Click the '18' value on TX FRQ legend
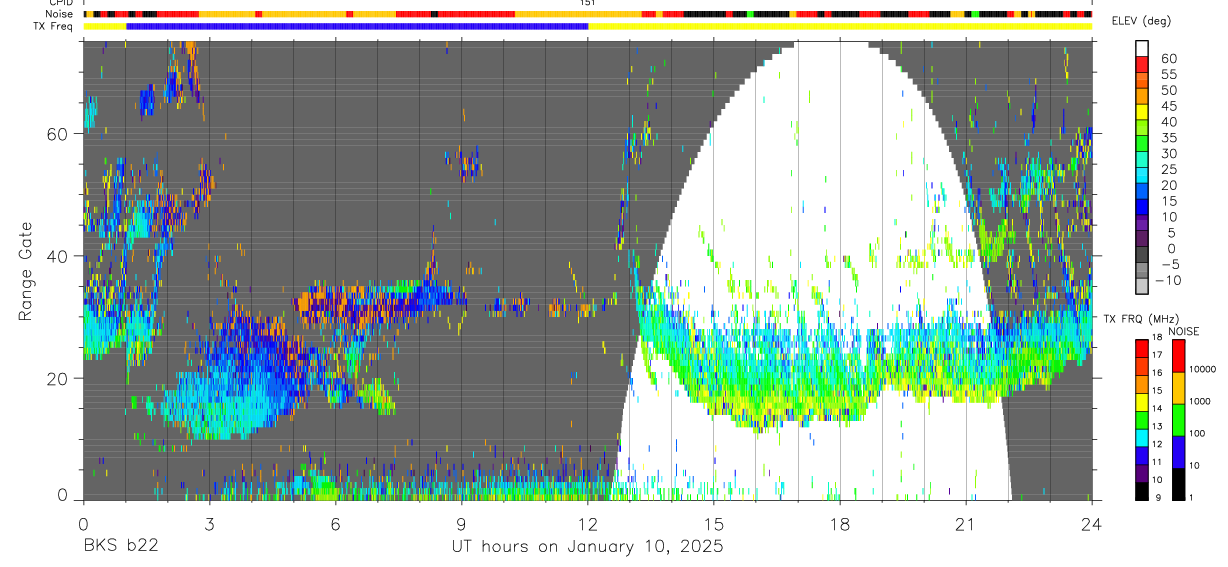The width and height of the screenshot is (1228, 567). tap(1155, 339)
